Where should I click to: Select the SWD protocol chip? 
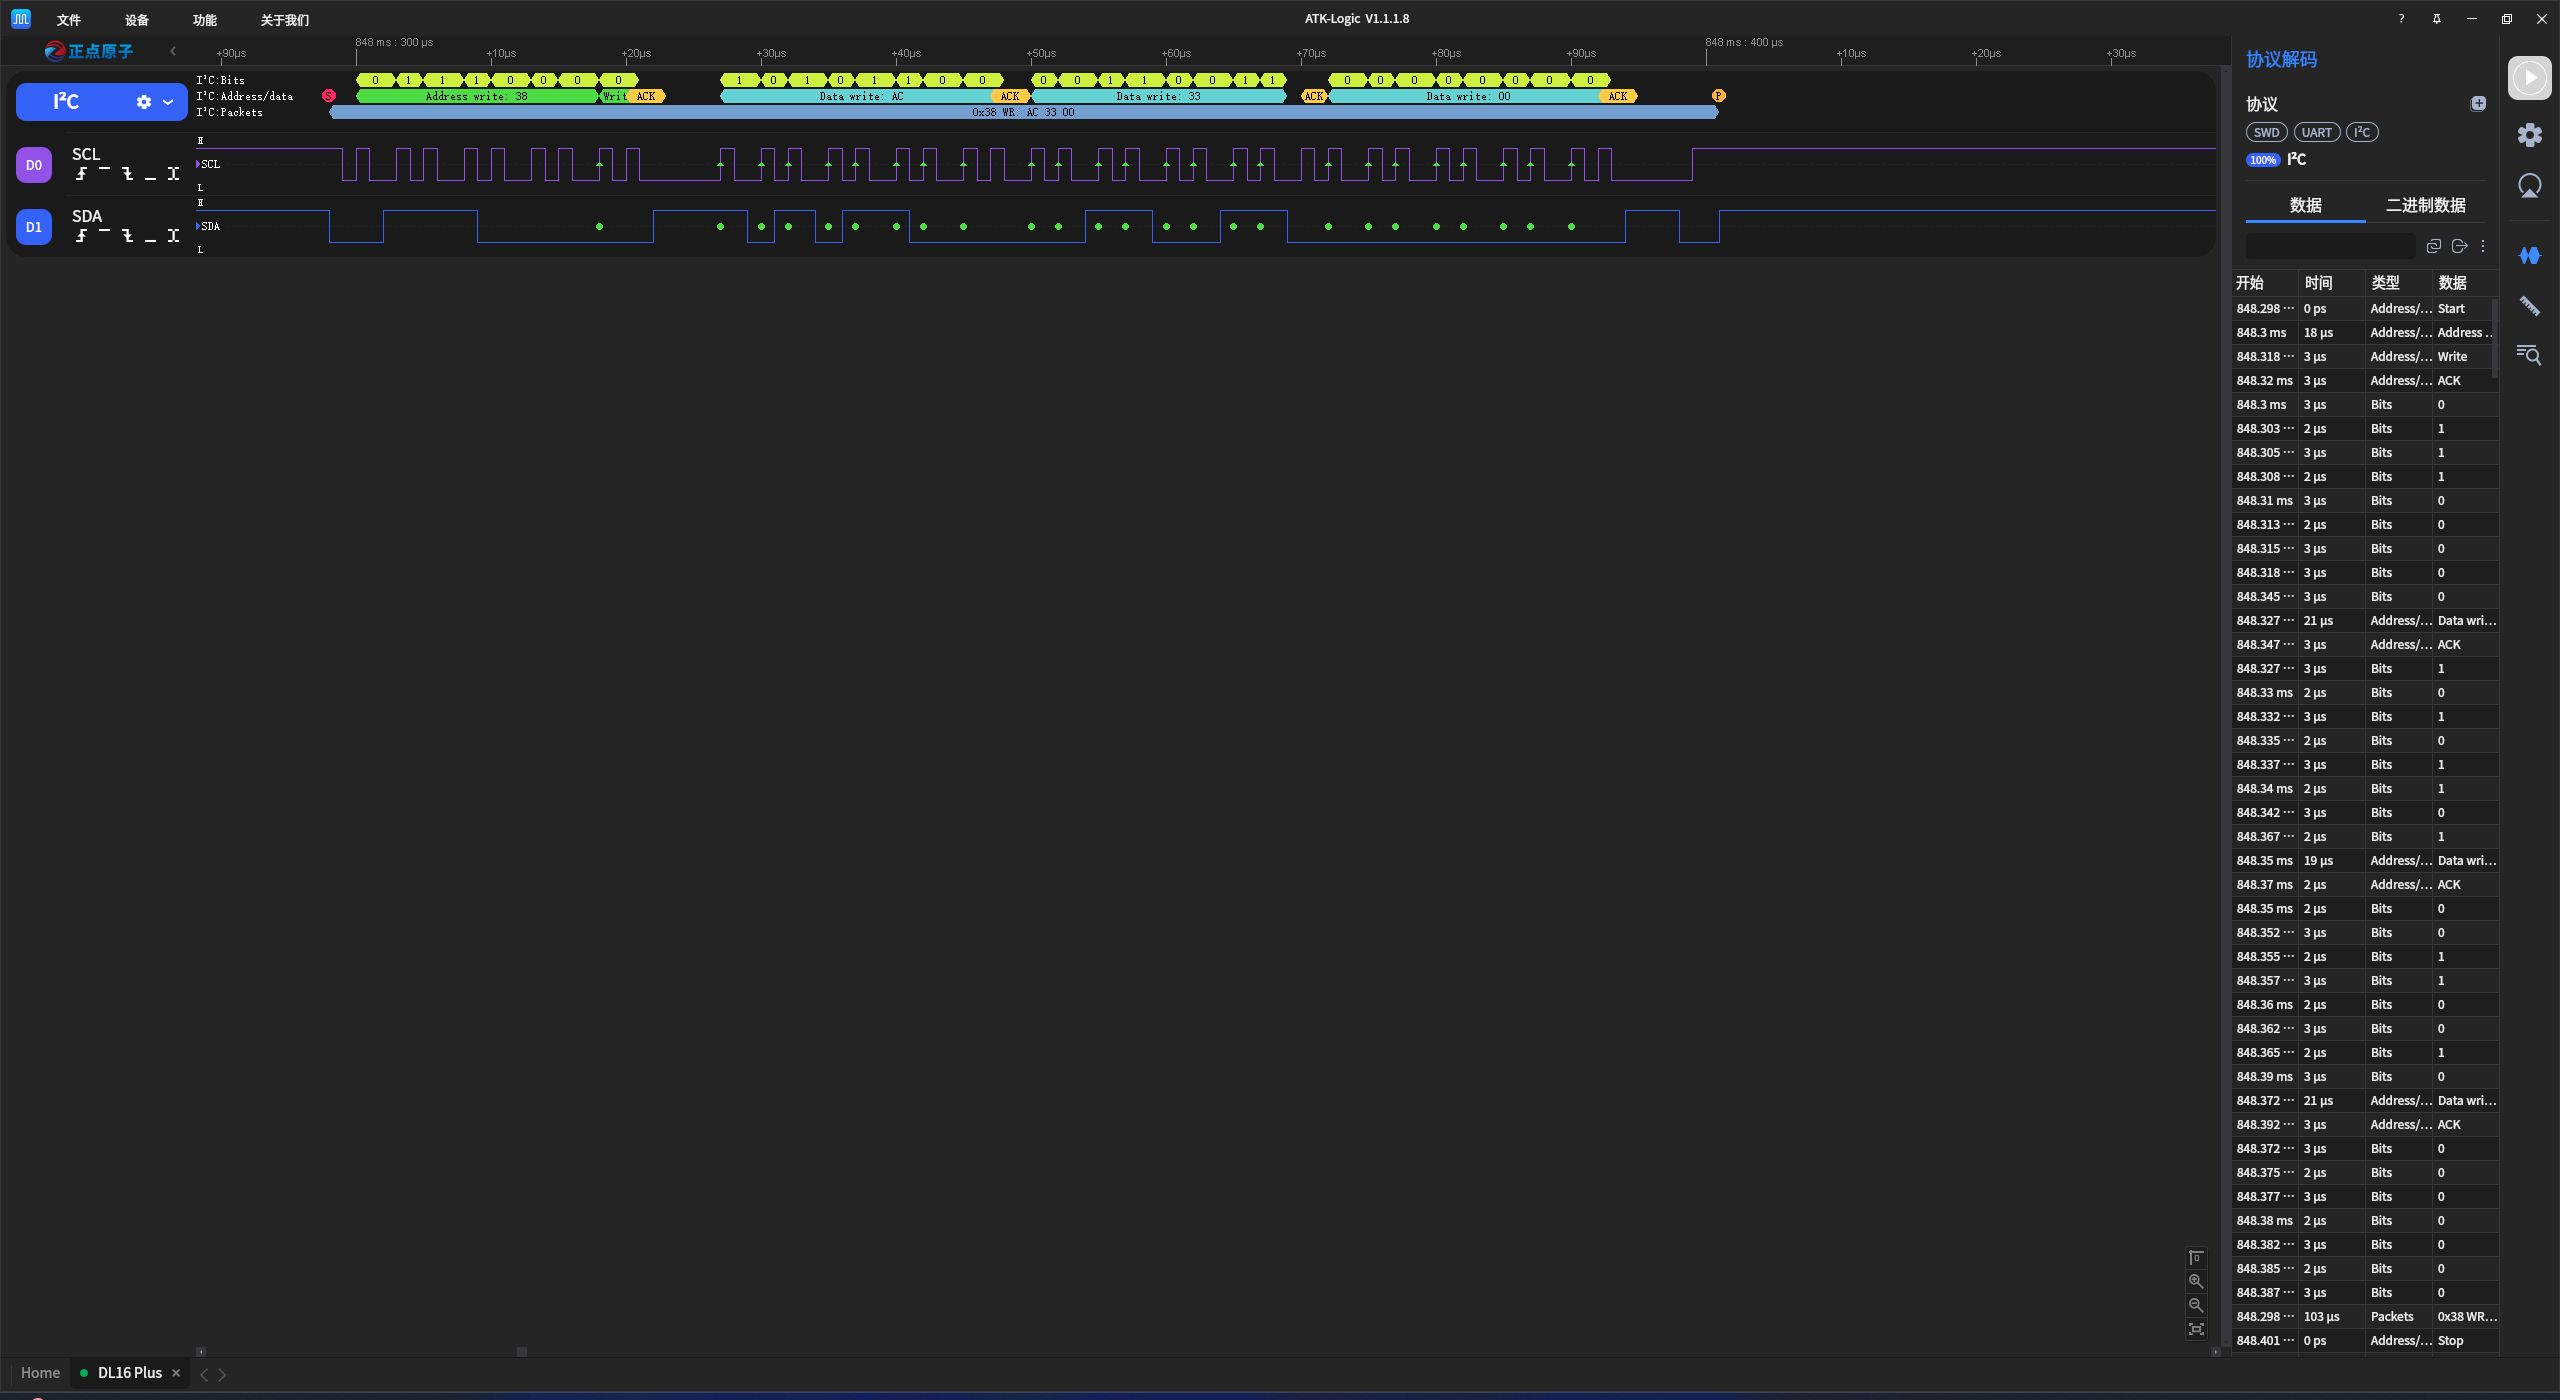point(2266,133)
